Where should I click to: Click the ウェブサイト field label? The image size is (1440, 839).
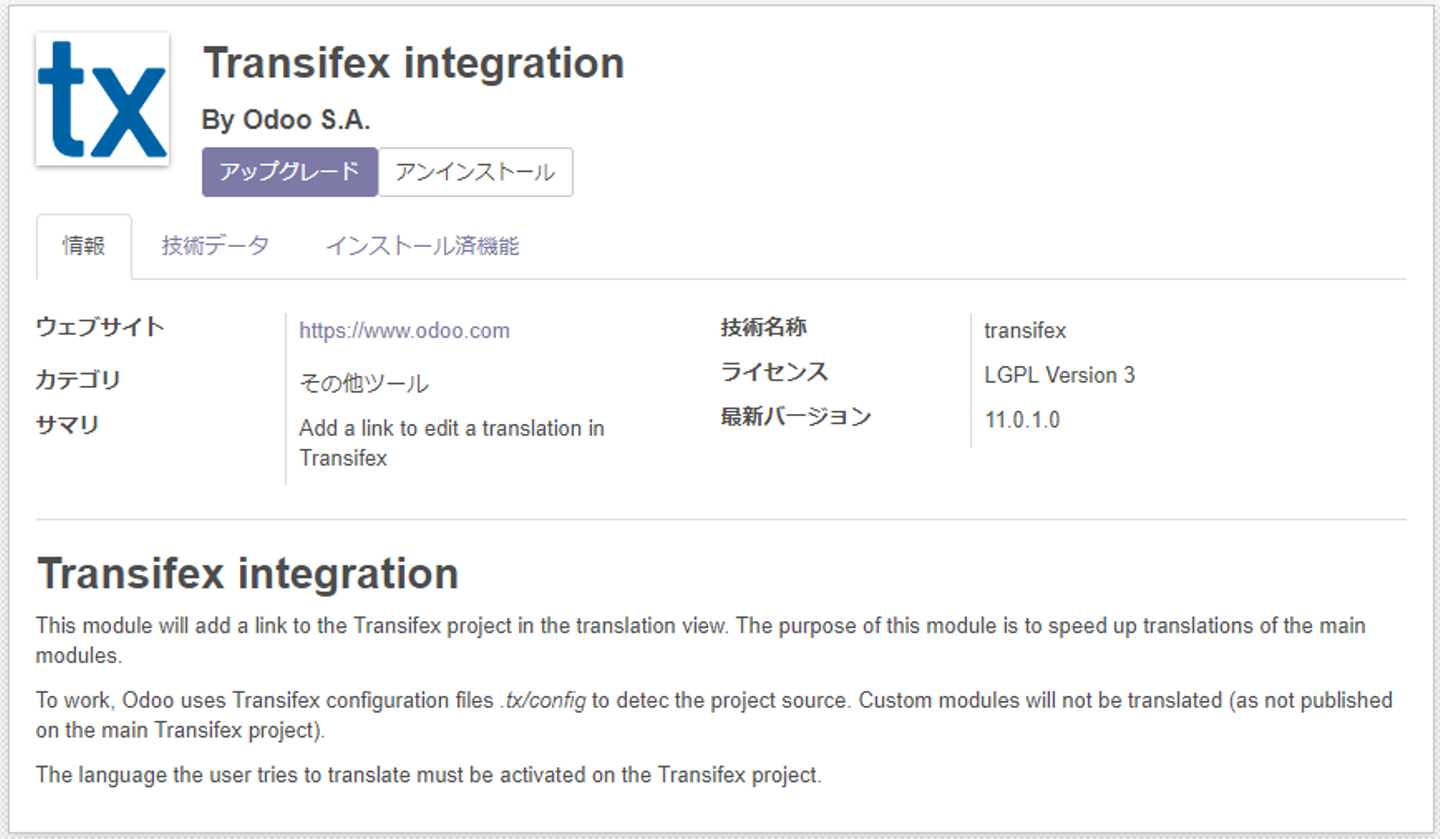point(100,327)
